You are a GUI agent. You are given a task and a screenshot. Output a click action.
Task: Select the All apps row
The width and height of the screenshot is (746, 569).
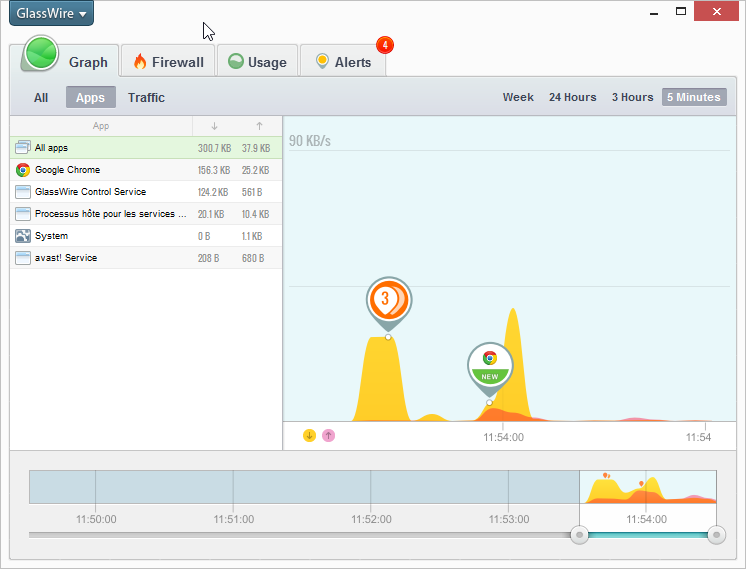pos(146,148)
